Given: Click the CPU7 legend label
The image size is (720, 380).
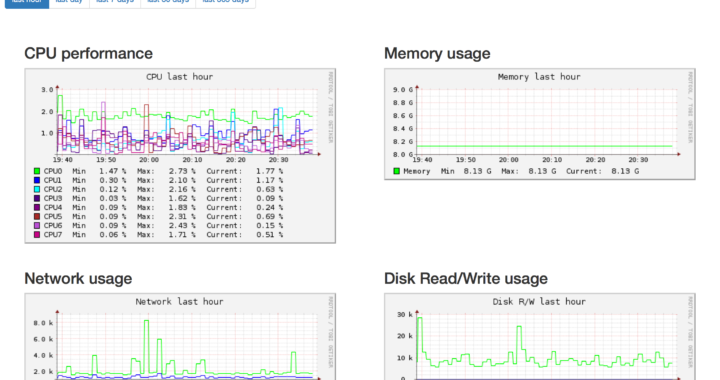Looking at the screenshot, I should [53, 235].
